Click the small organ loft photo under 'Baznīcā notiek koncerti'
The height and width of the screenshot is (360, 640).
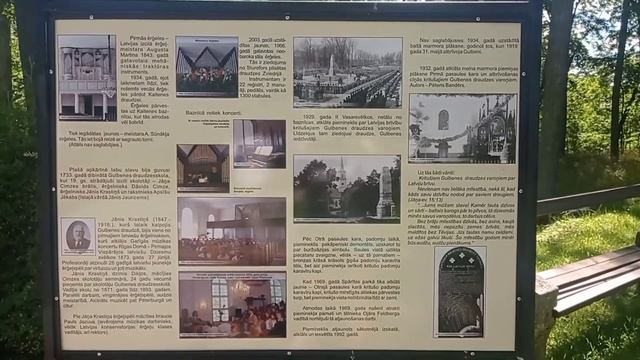pos(203,168)
